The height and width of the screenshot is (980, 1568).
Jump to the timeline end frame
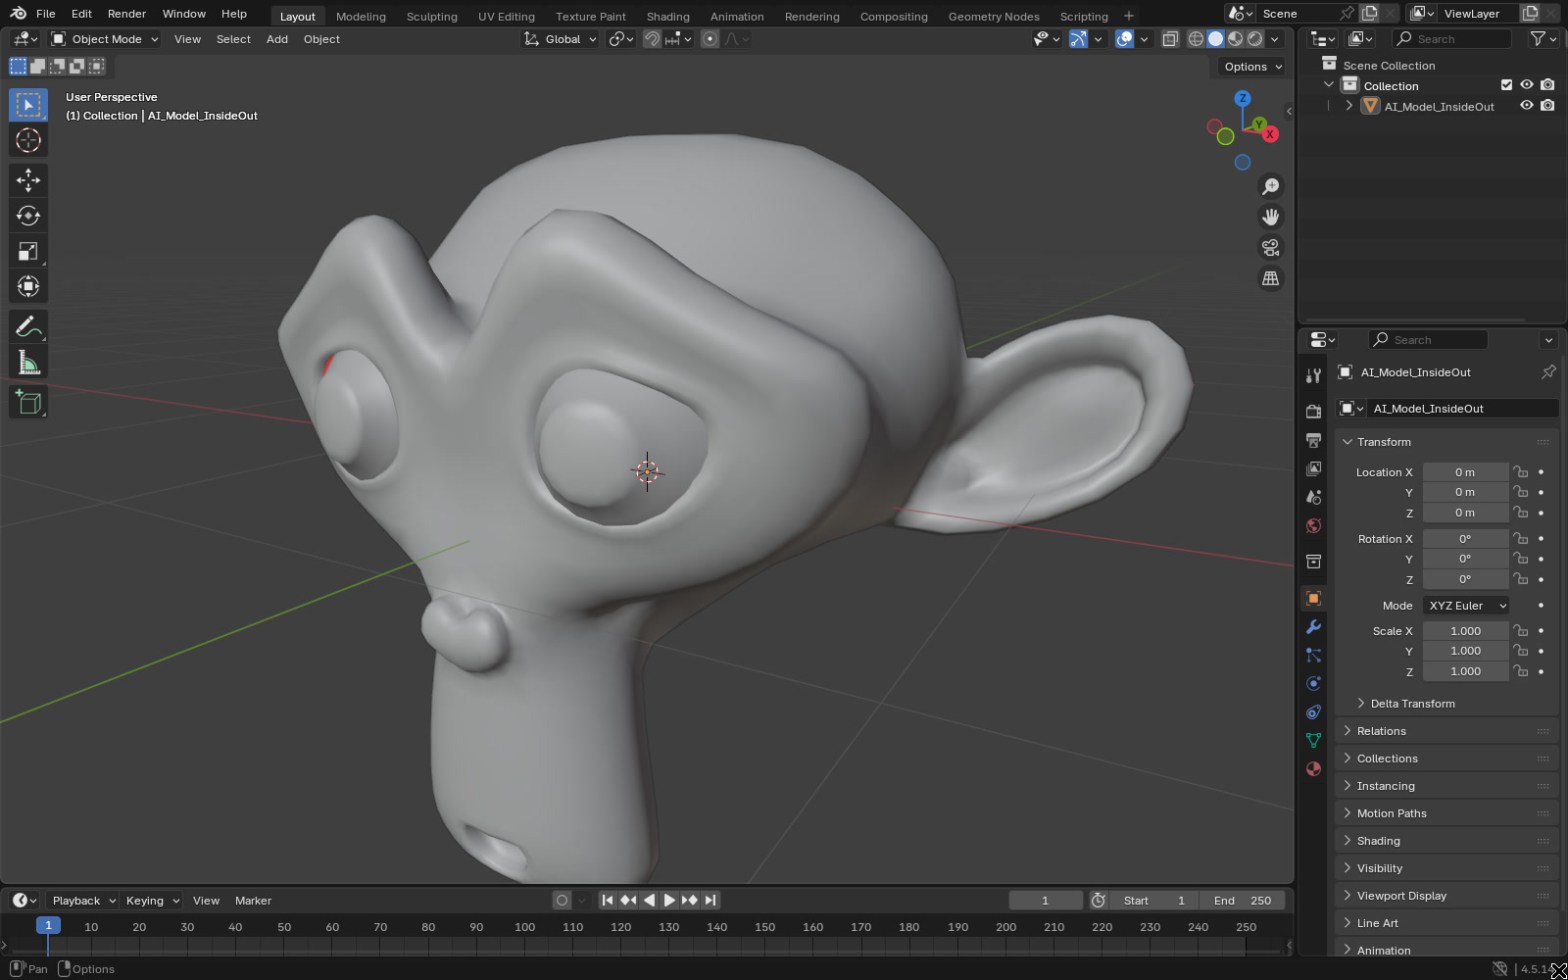click(x=710, y=901)
